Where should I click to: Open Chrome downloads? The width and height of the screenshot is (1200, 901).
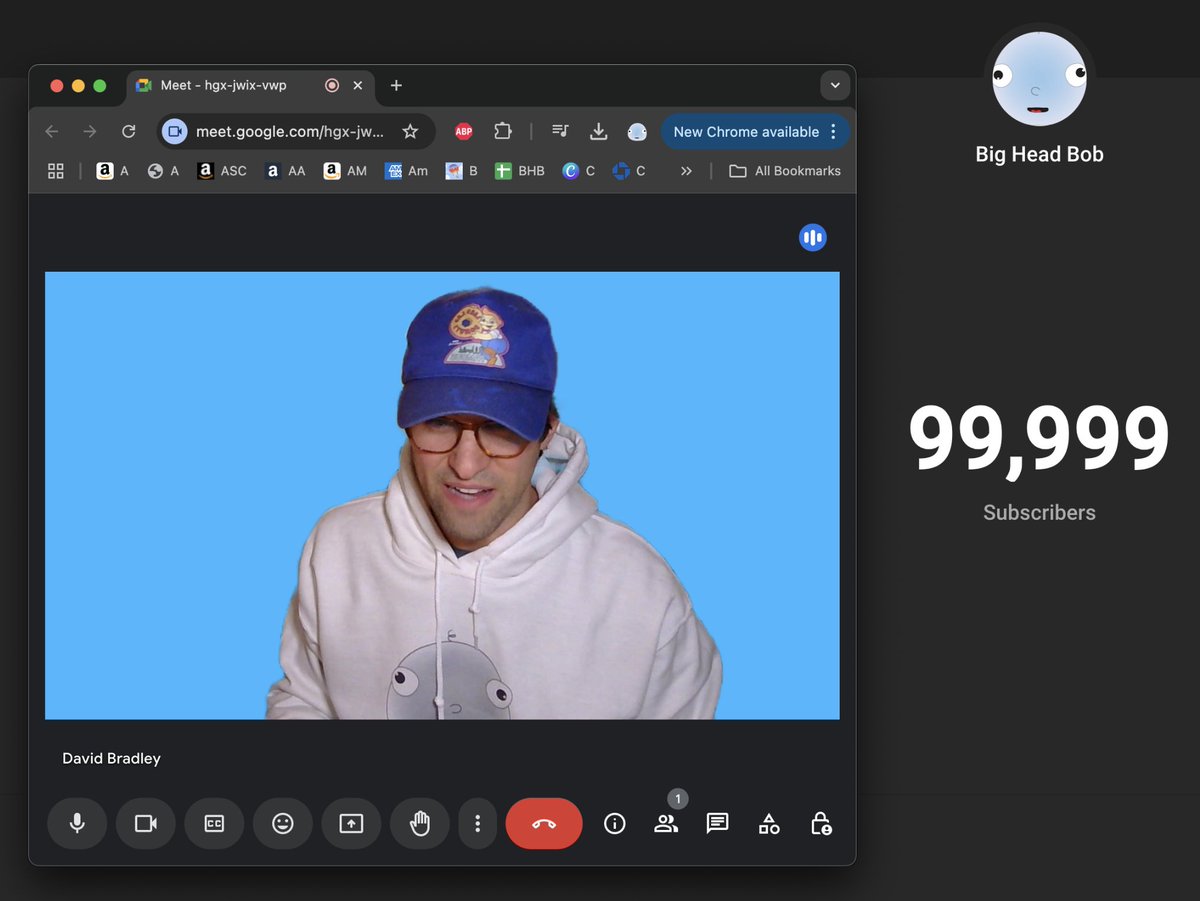tap(598, 131)
